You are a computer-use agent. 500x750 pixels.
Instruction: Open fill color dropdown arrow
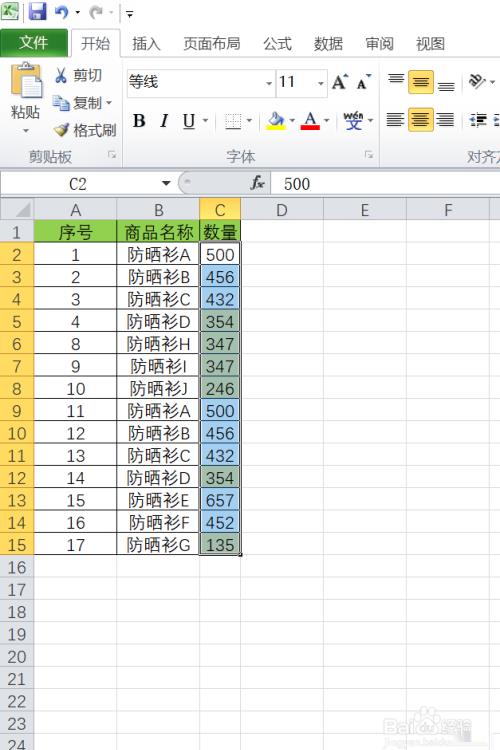click(x=292, y=121)
